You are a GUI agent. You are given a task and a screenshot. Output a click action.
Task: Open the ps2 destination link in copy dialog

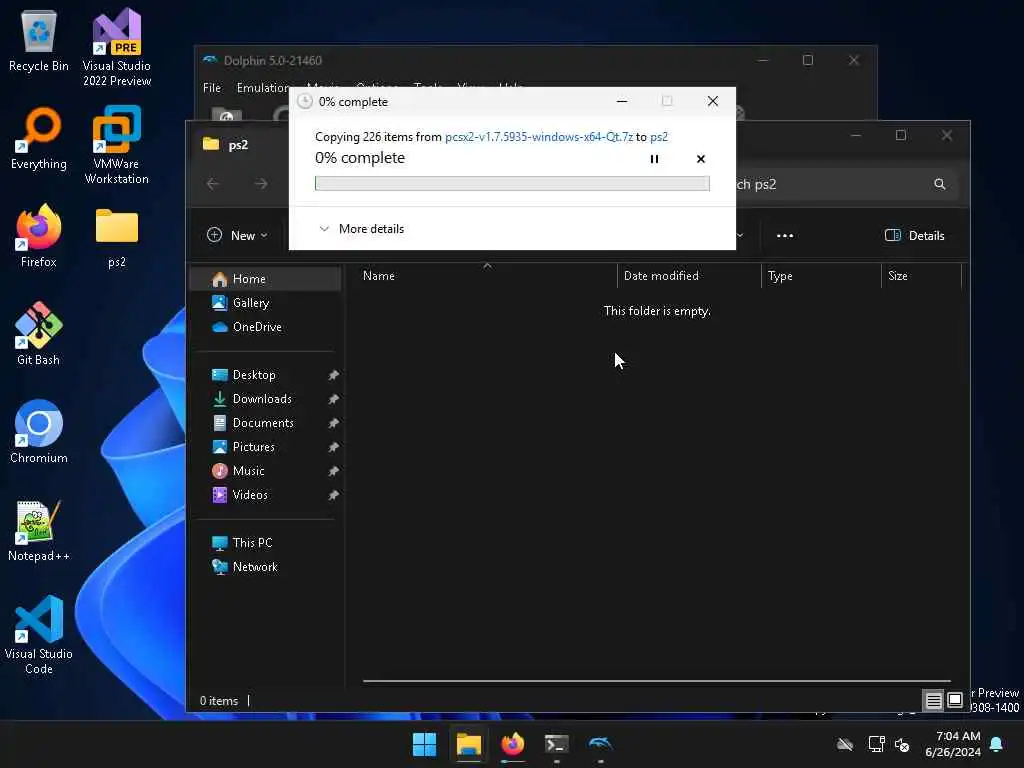659,136
